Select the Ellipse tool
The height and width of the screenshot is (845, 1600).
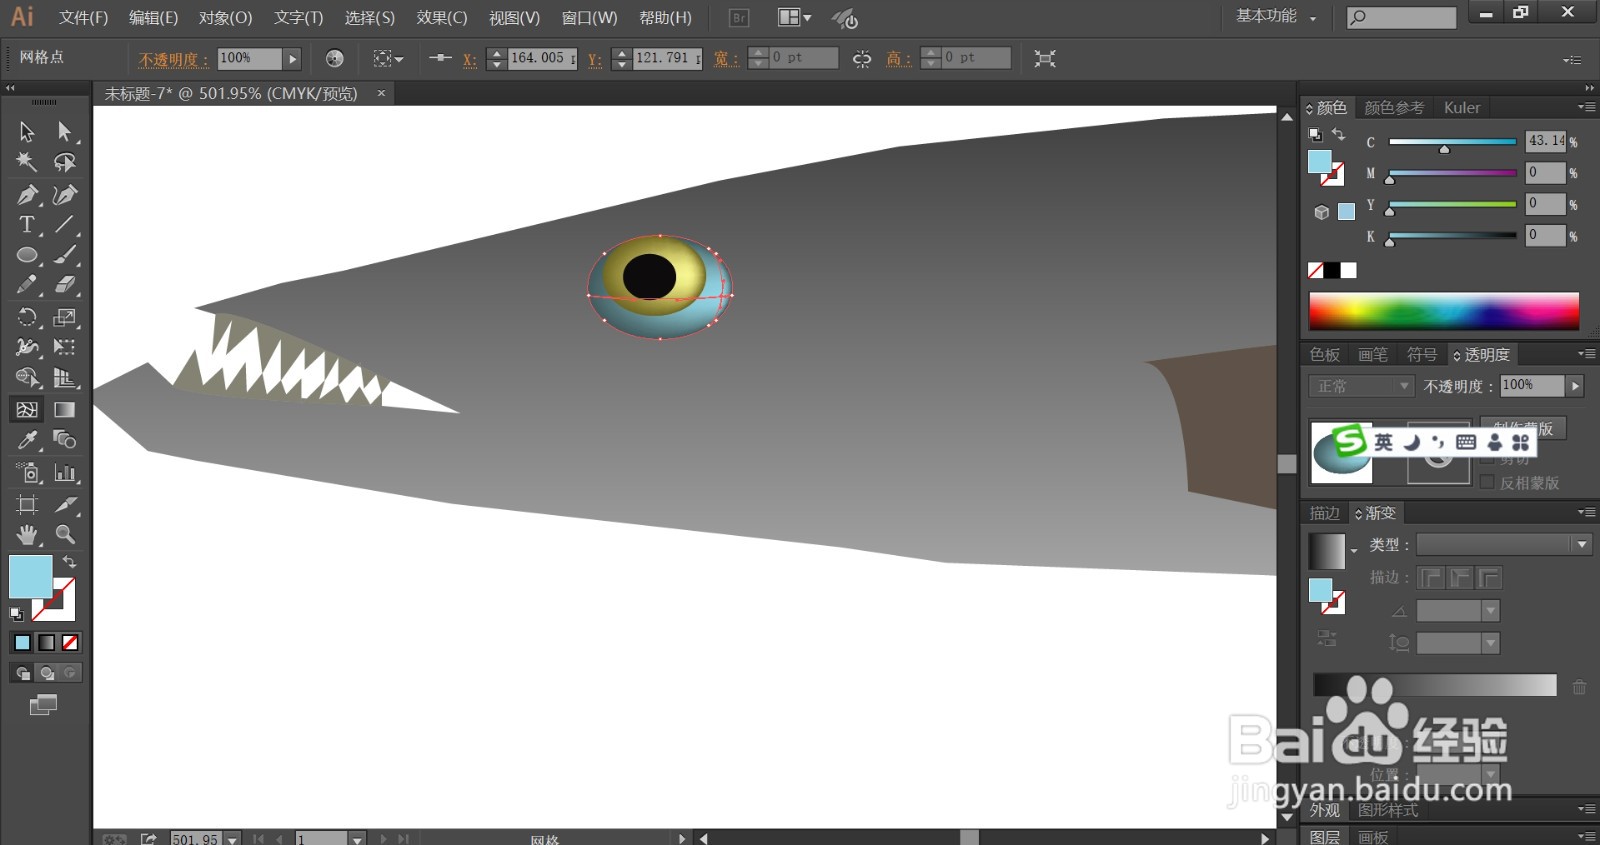(x=27, y=255)
